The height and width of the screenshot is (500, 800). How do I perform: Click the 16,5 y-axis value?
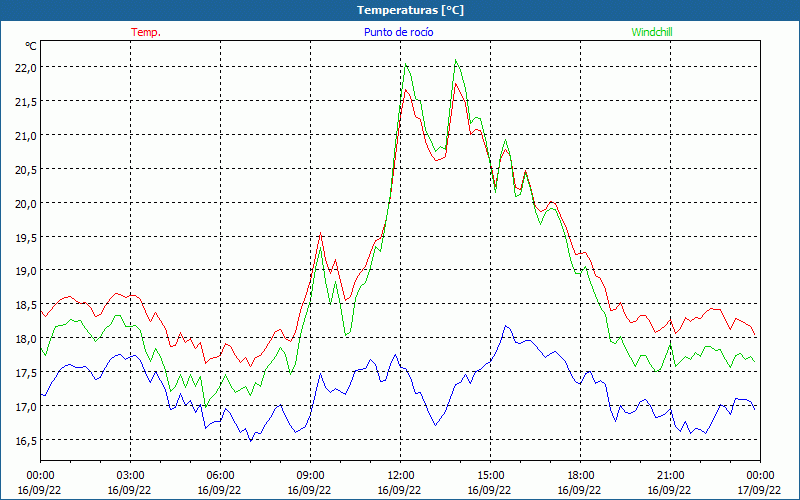pos(24,441)
